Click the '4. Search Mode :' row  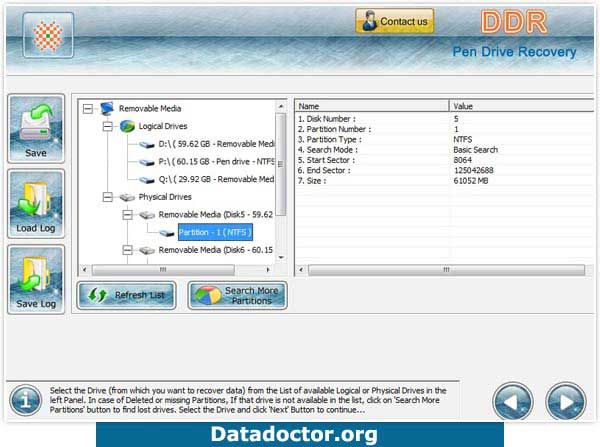coord(444,150)
